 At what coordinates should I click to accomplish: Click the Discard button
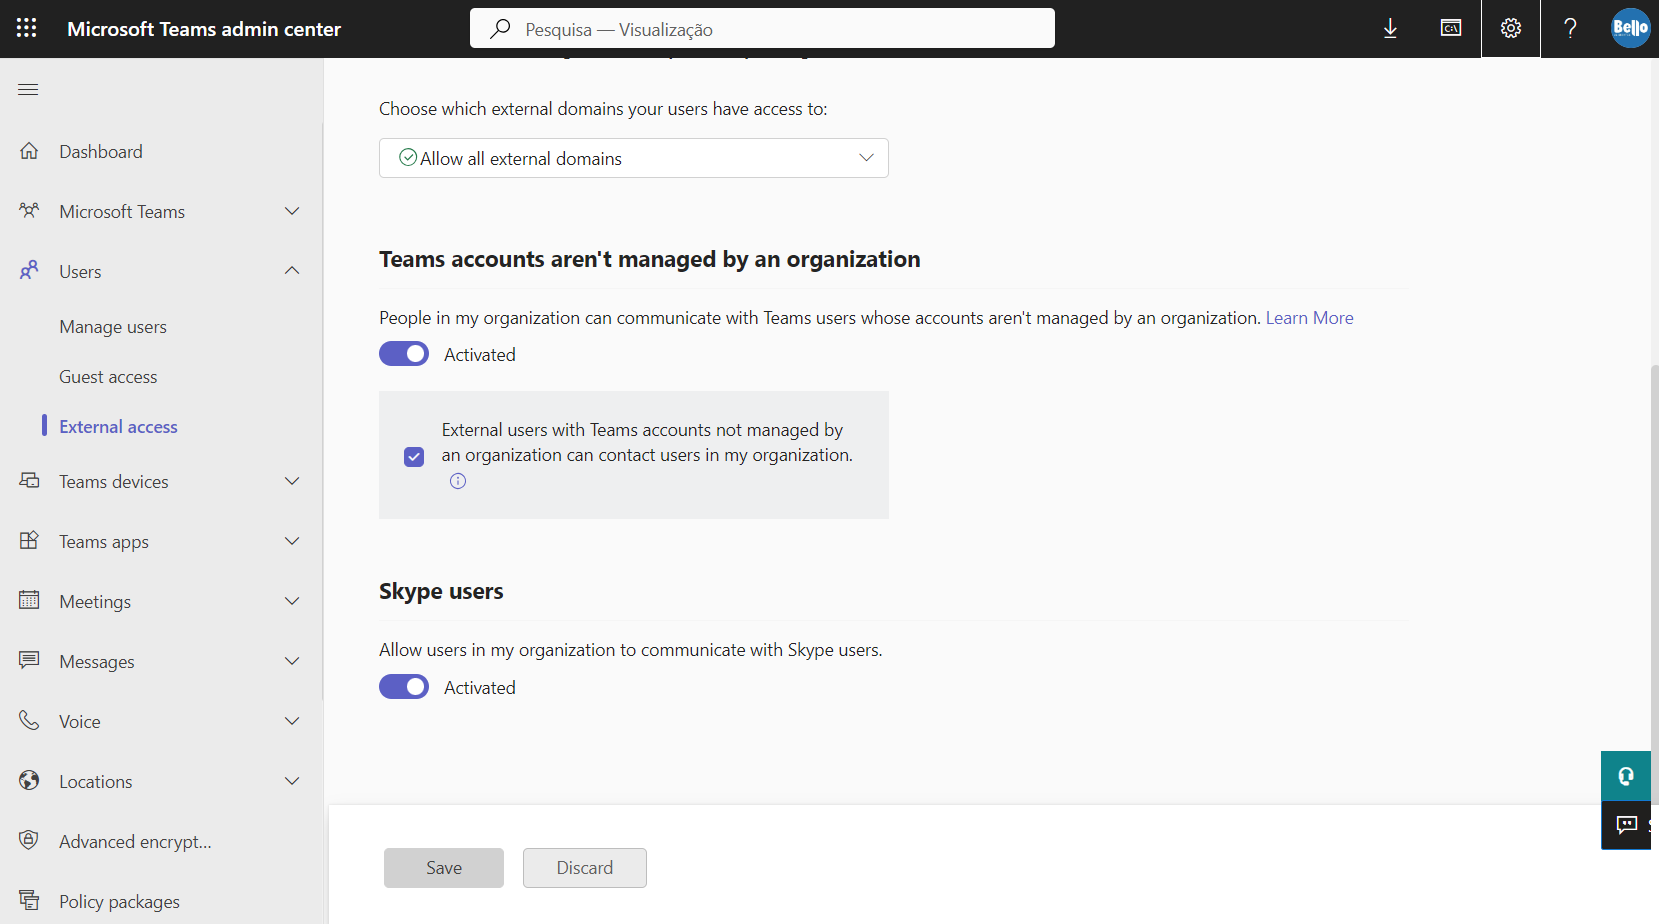[585, 868]
